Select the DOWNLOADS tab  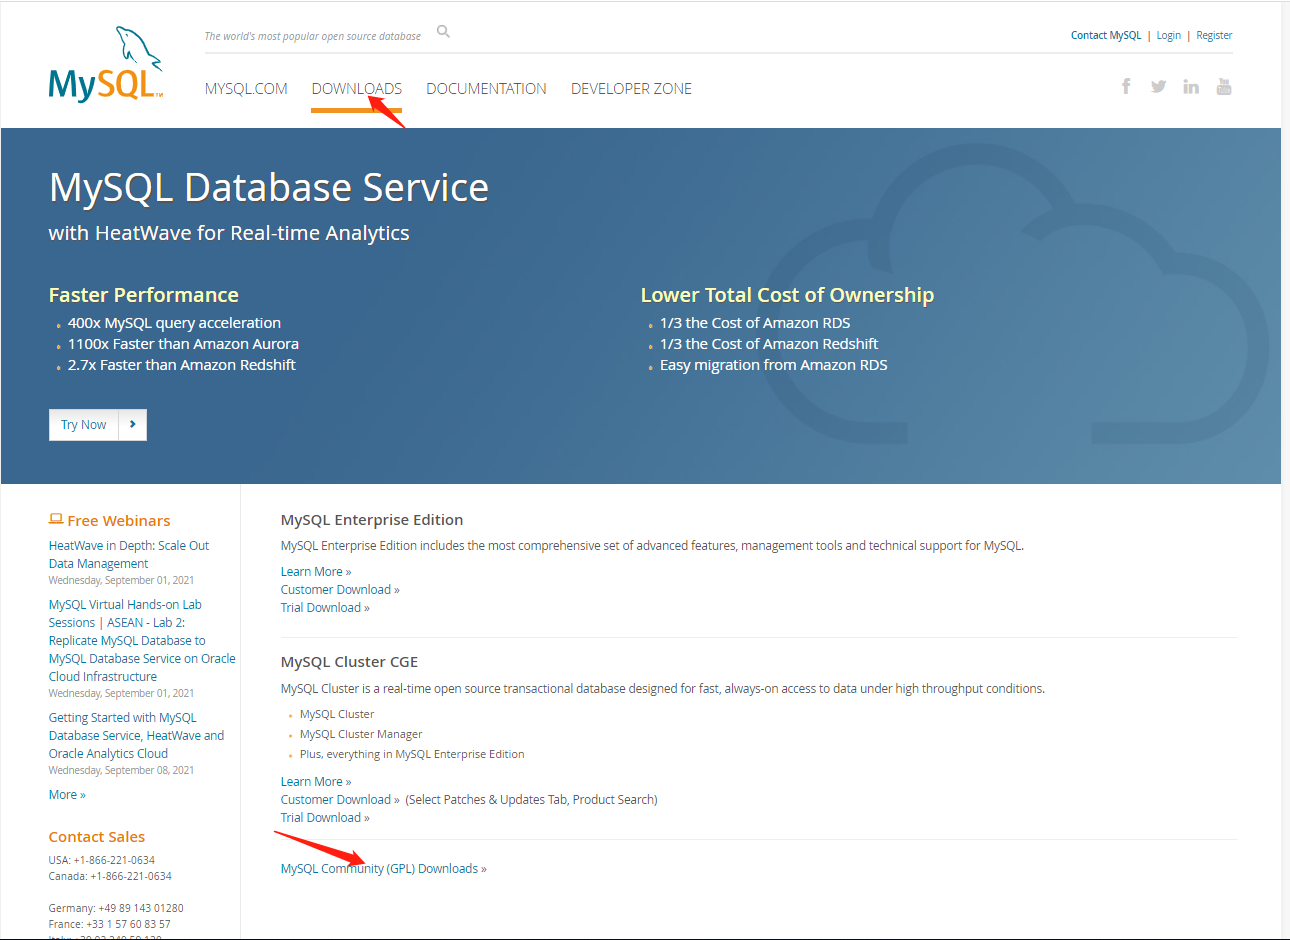357,89
